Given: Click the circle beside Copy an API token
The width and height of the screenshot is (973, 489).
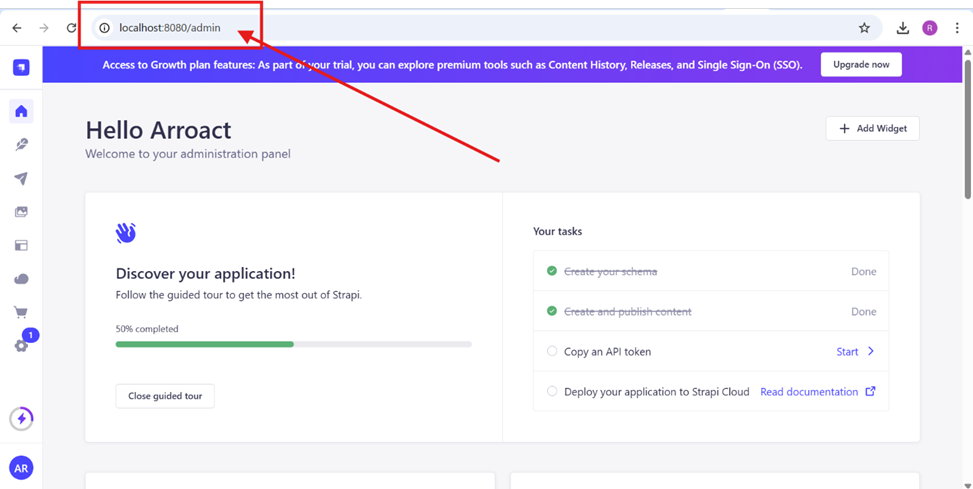Looking at the screenshot, I should coord(552,351).
